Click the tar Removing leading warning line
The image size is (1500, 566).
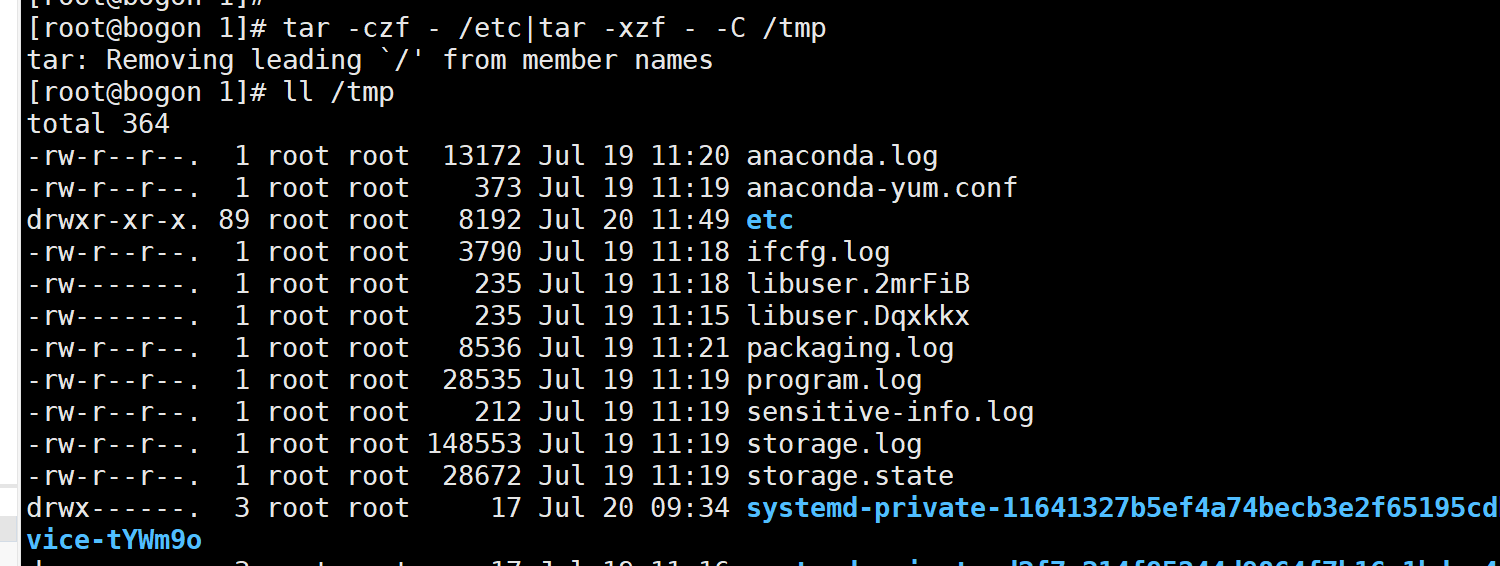pos(370,60)
